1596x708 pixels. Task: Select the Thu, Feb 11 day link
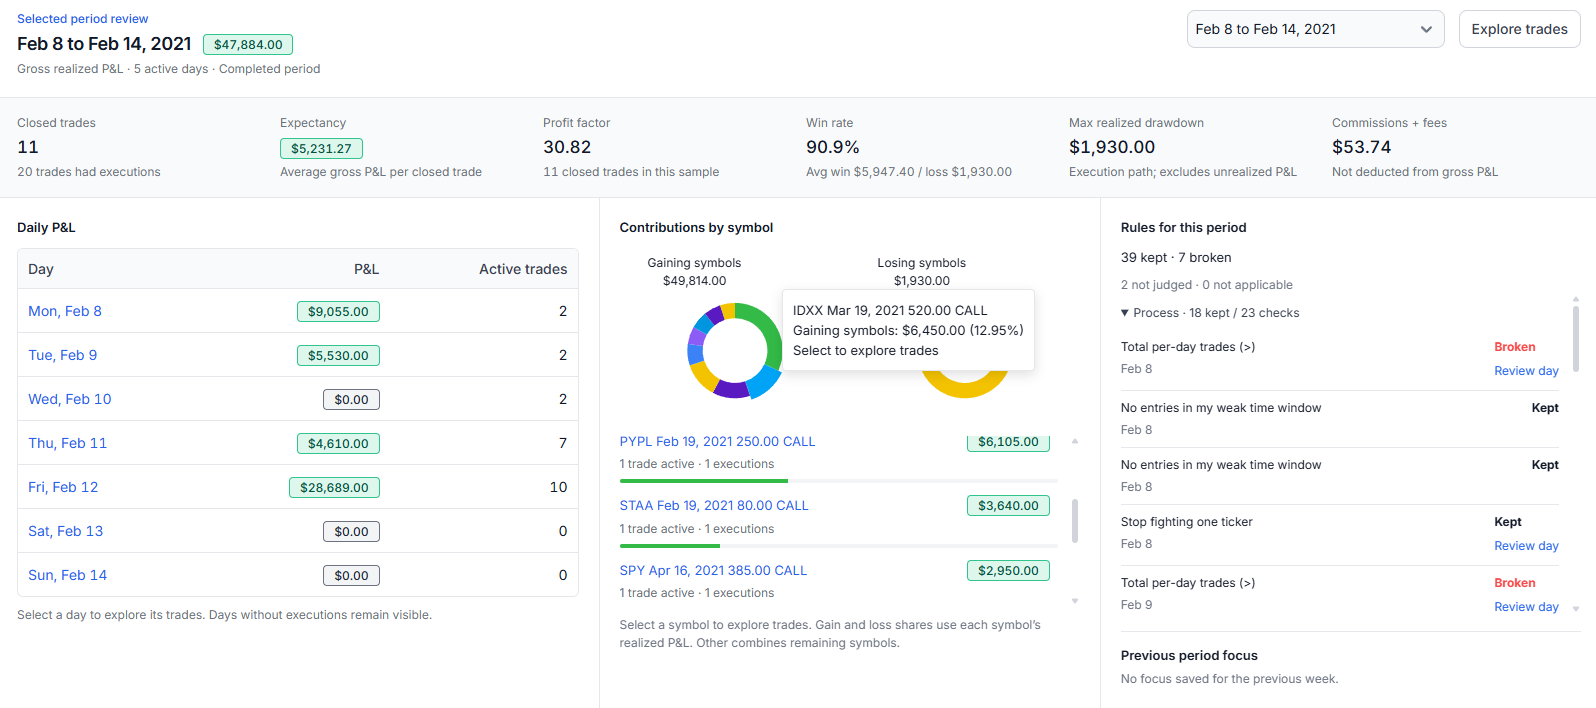tap(67, 443)
